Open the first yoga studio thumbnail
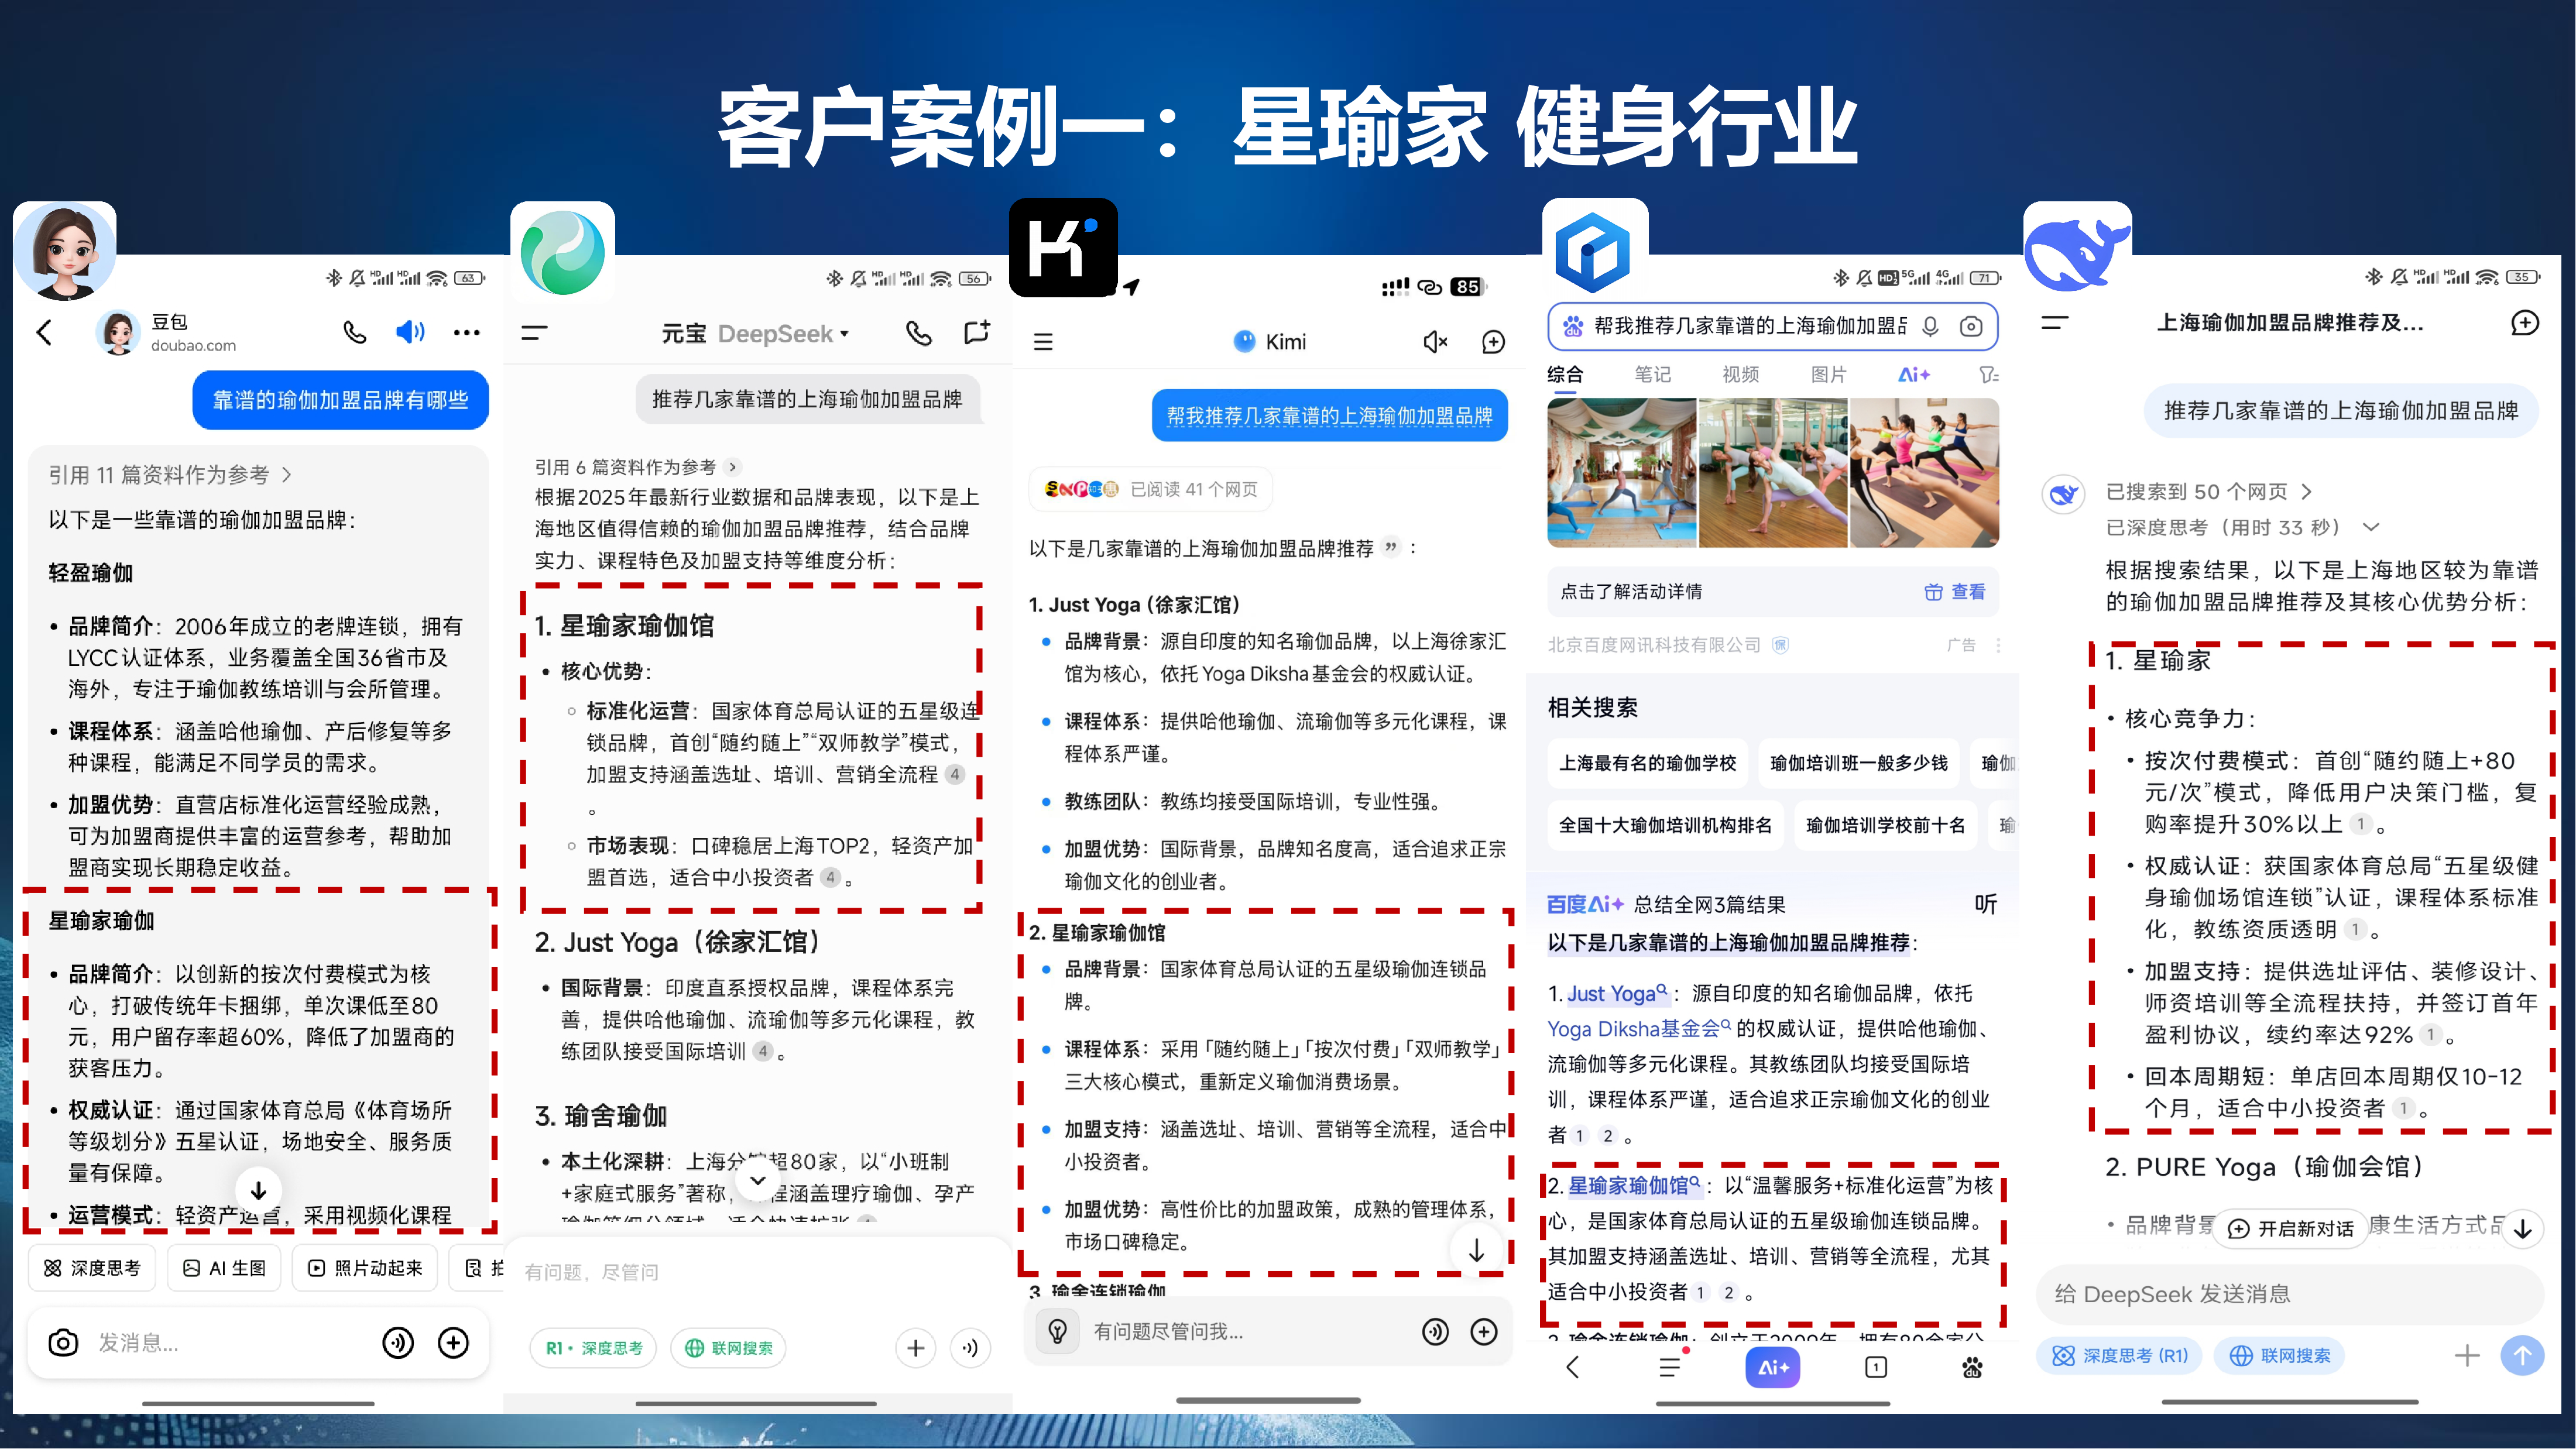This screenshot has height=1449, width=2576. 1621,472
